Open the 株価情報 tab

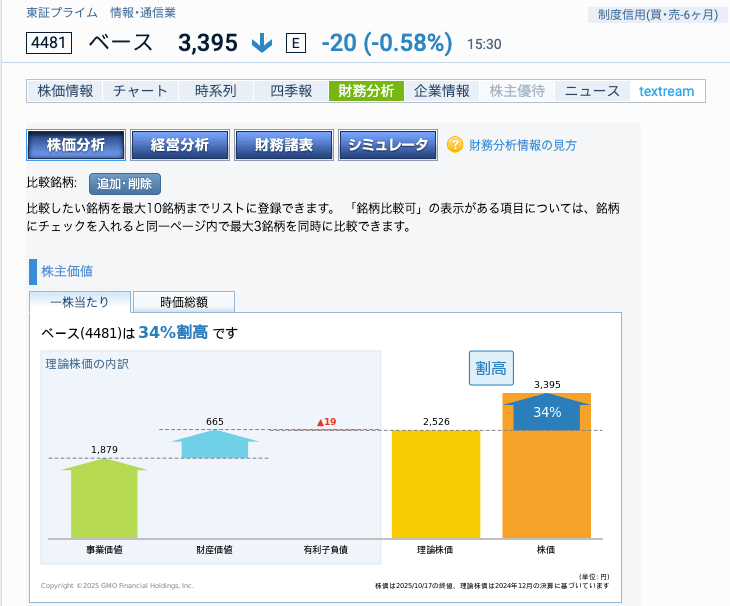point(65,91)
